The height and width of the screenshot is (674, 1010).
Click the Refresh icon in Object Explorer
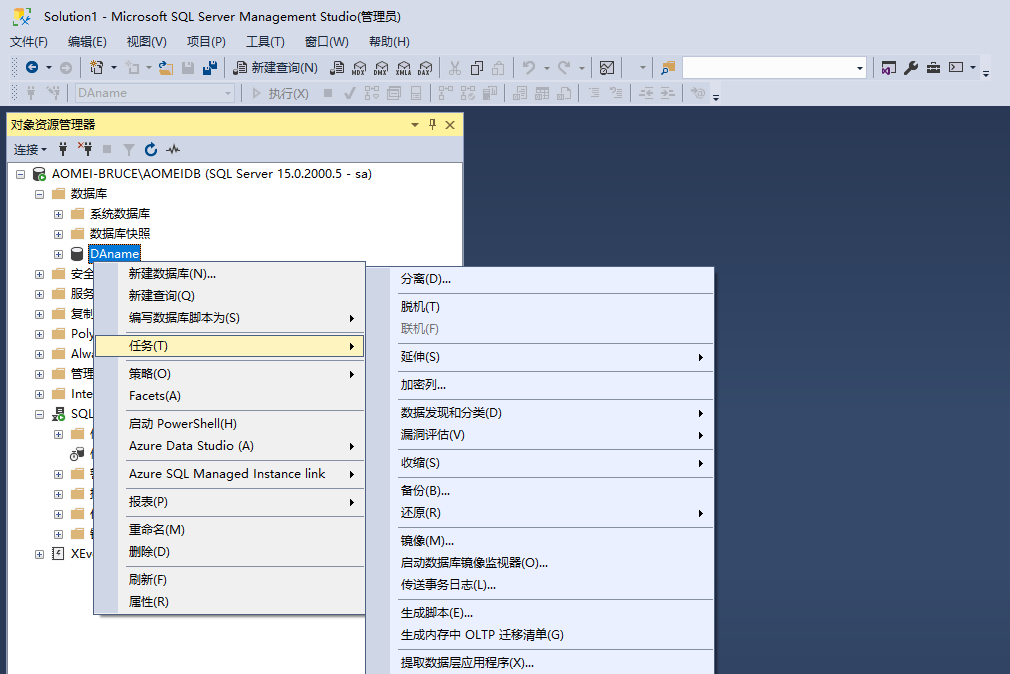coord(151,150)
